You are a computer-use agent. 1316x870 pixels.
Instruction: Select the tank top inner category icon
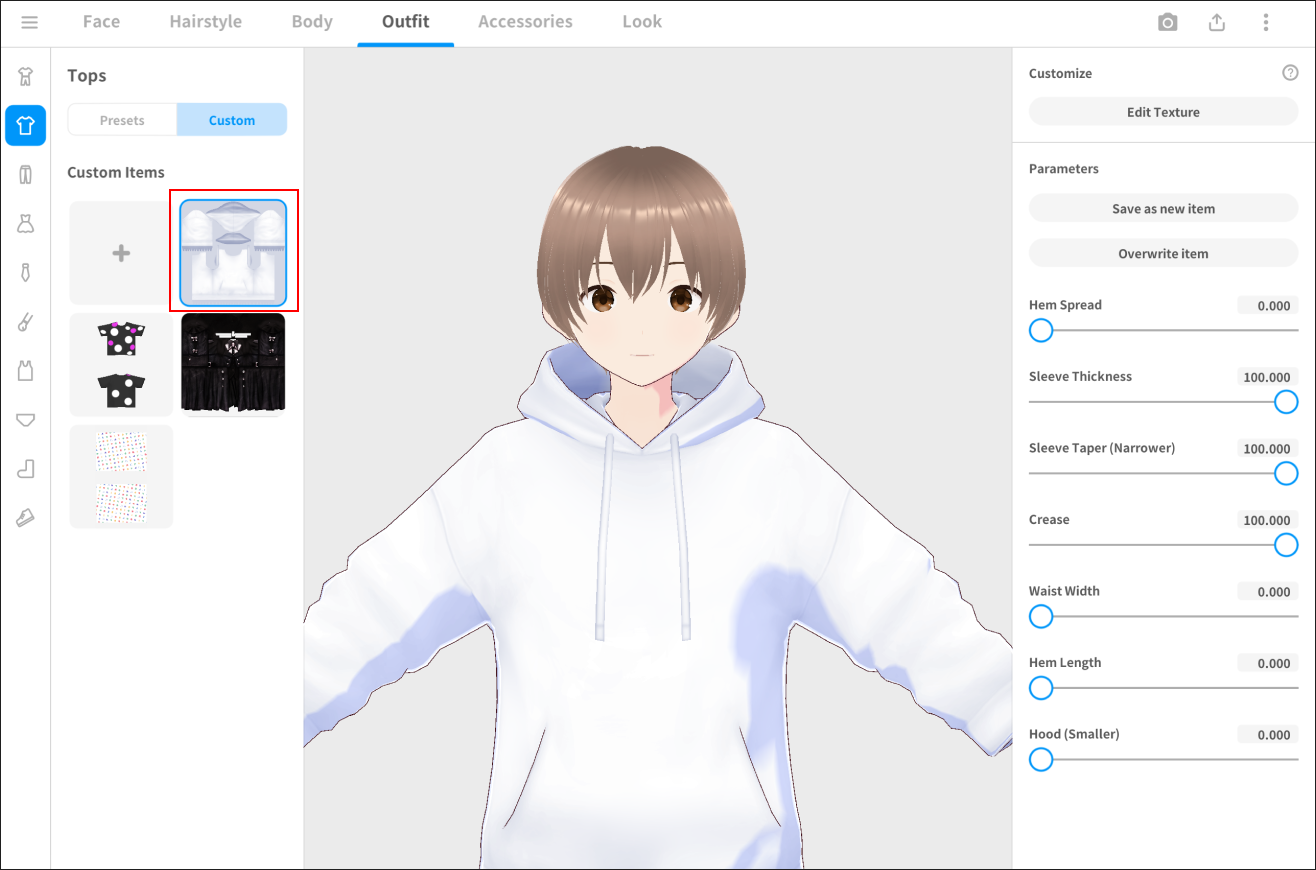tap(25, 370)
